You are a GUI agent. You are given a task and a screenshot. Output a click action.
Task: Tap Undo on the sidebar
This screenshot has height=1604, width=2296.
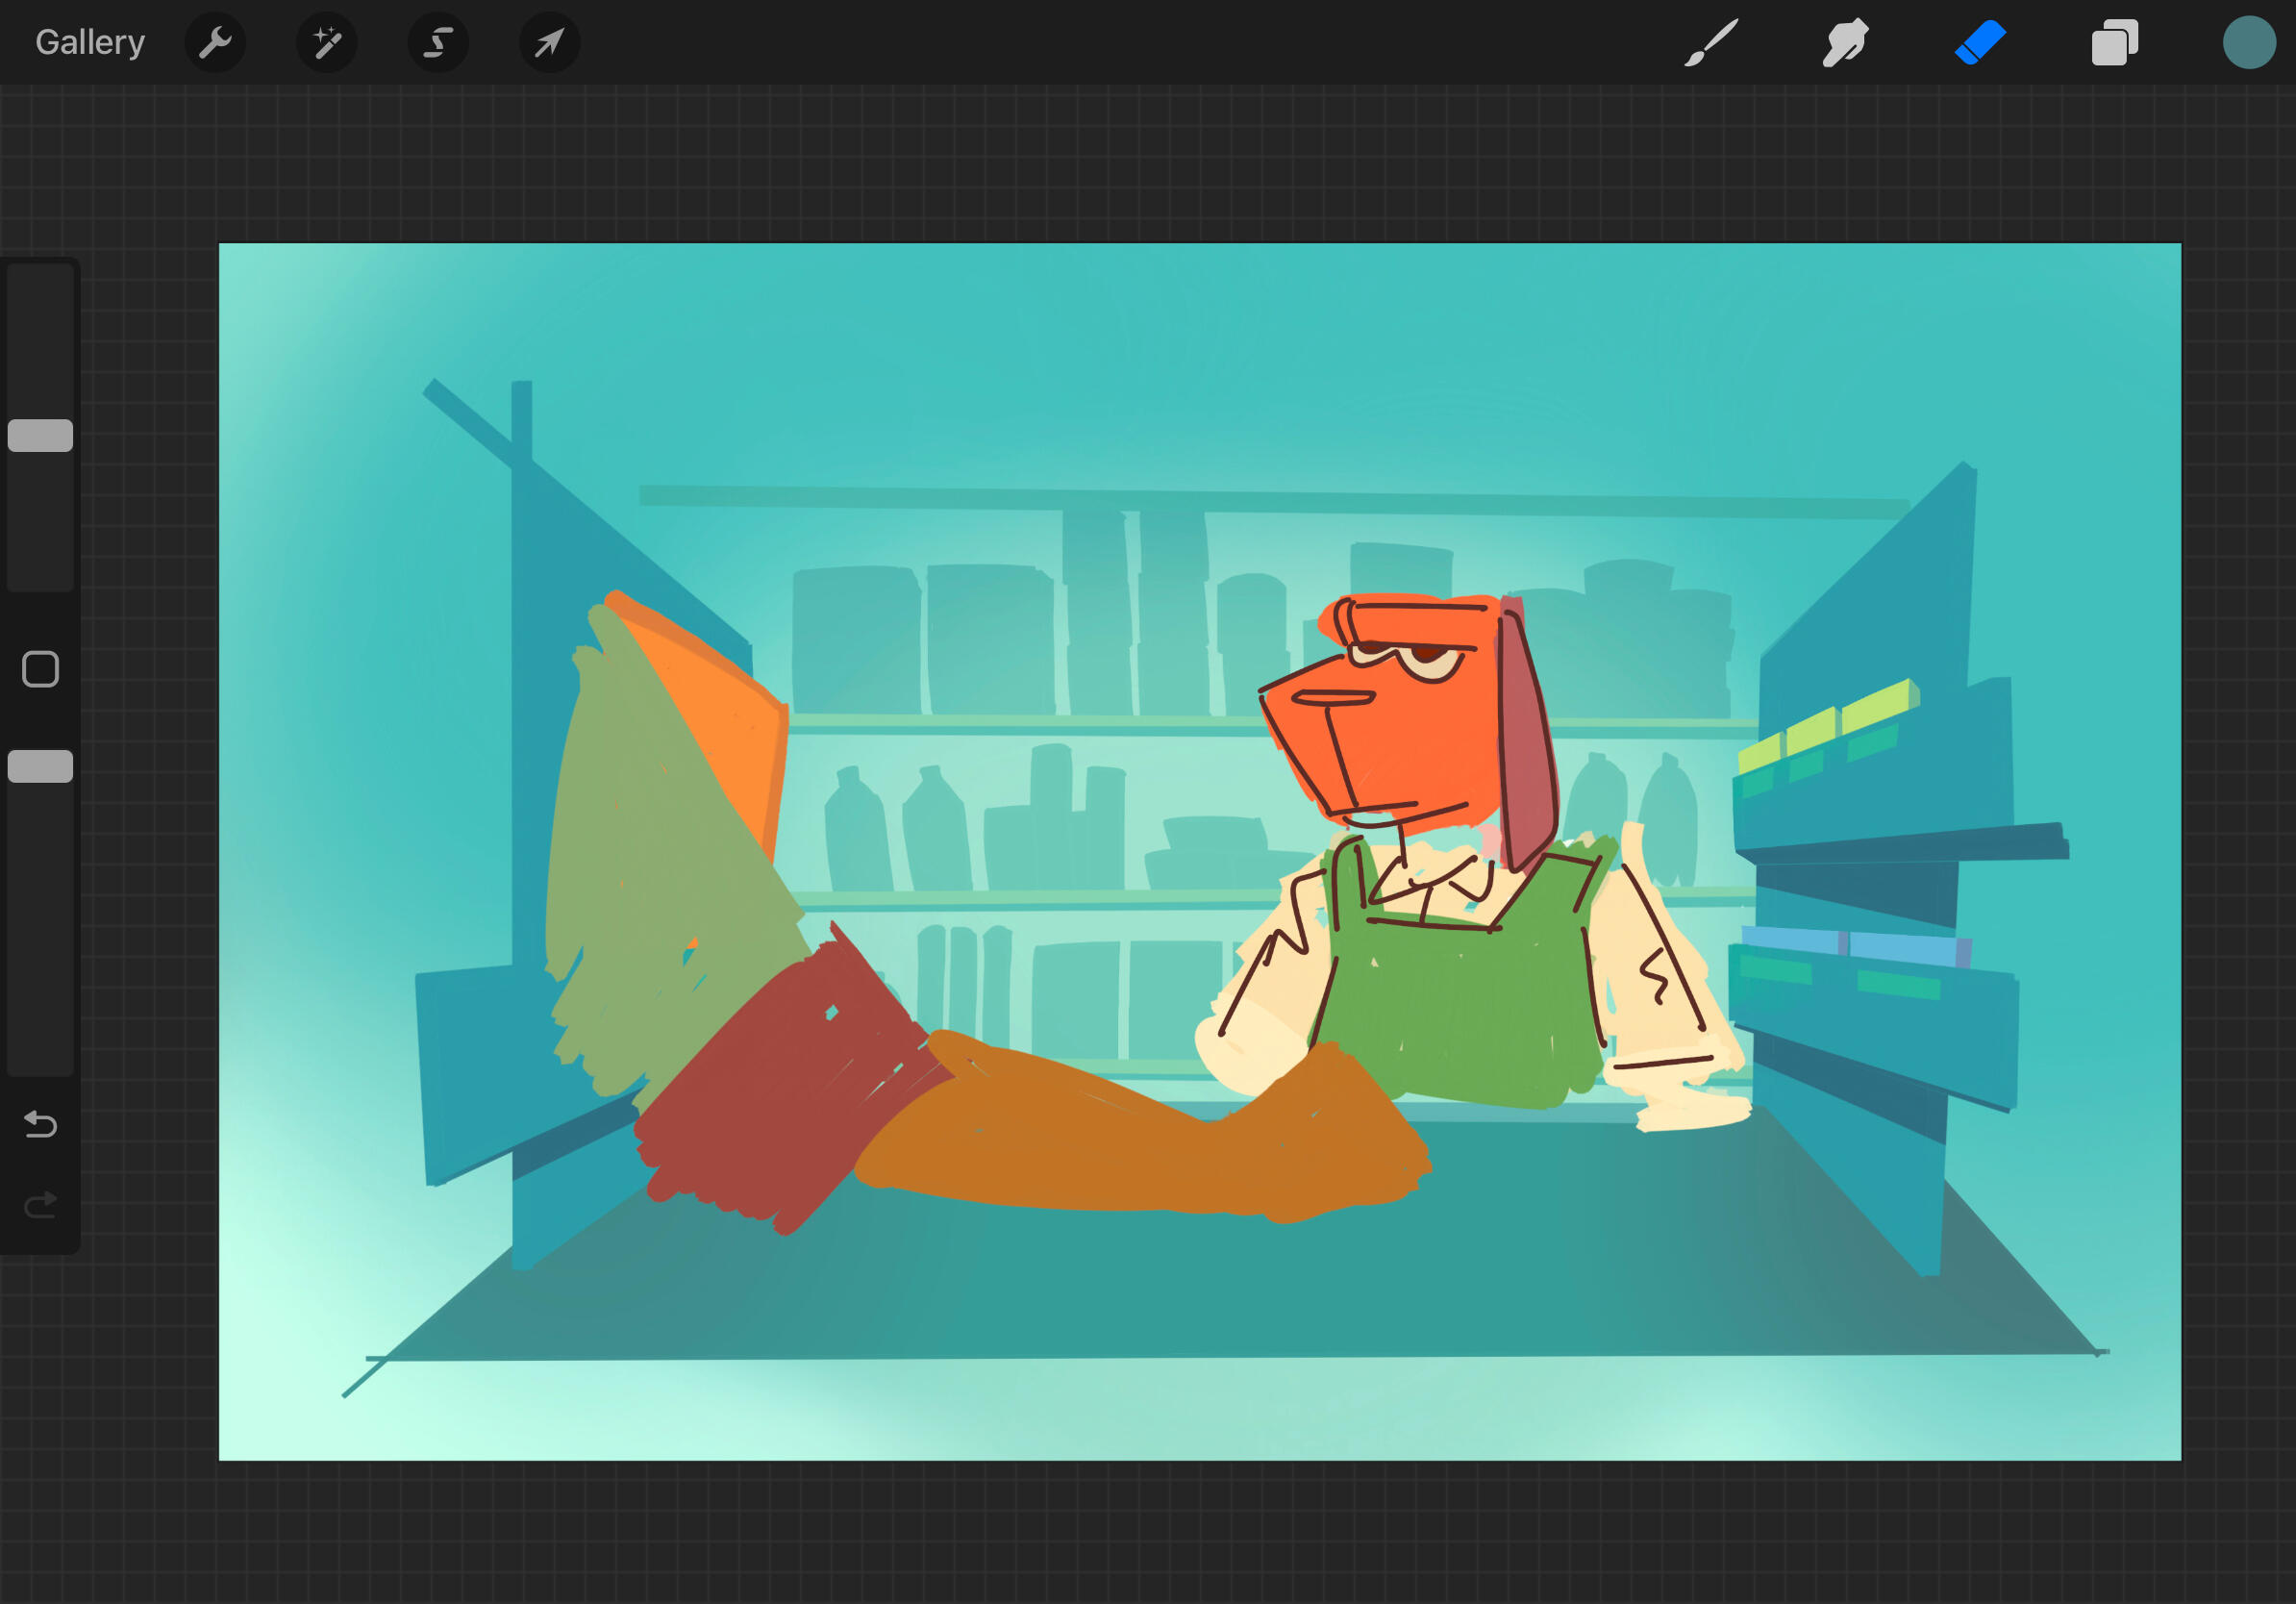coord(40,1124)
